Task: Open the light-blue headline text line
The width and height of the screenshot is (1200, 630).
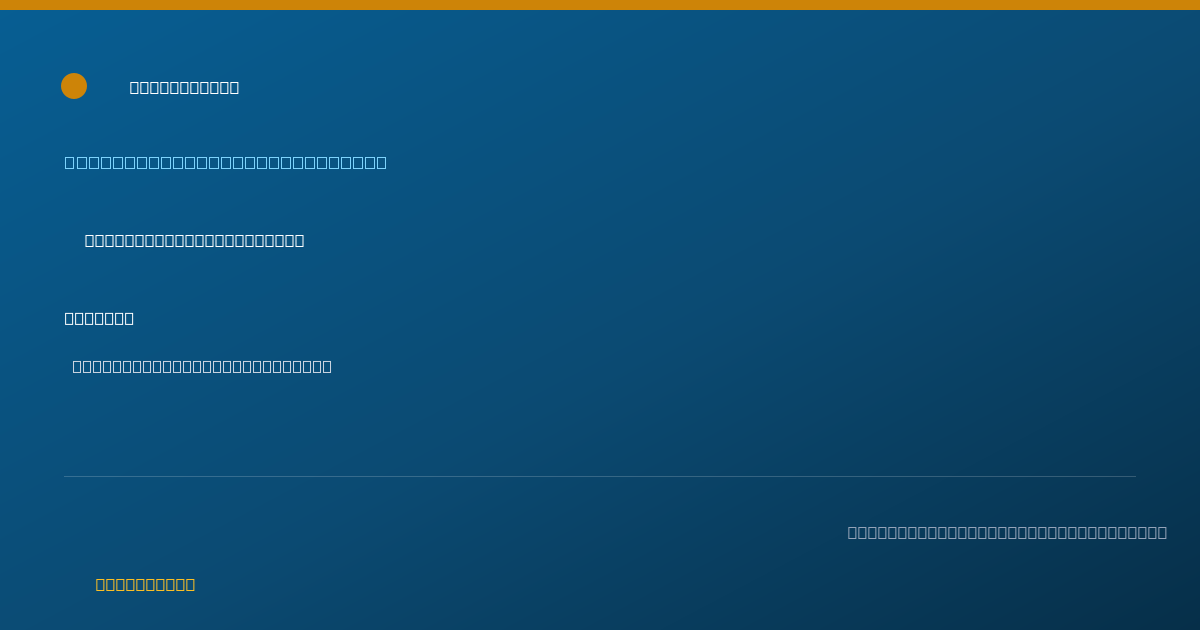Action: 226,162
